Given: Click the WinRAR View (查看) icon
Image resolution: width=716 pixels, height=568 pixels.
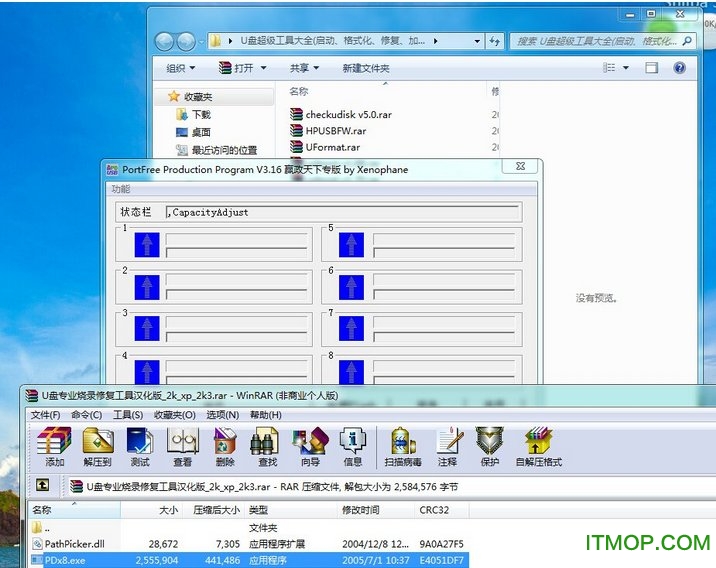Looking at the screenshot, I should (x=182, y=447).
